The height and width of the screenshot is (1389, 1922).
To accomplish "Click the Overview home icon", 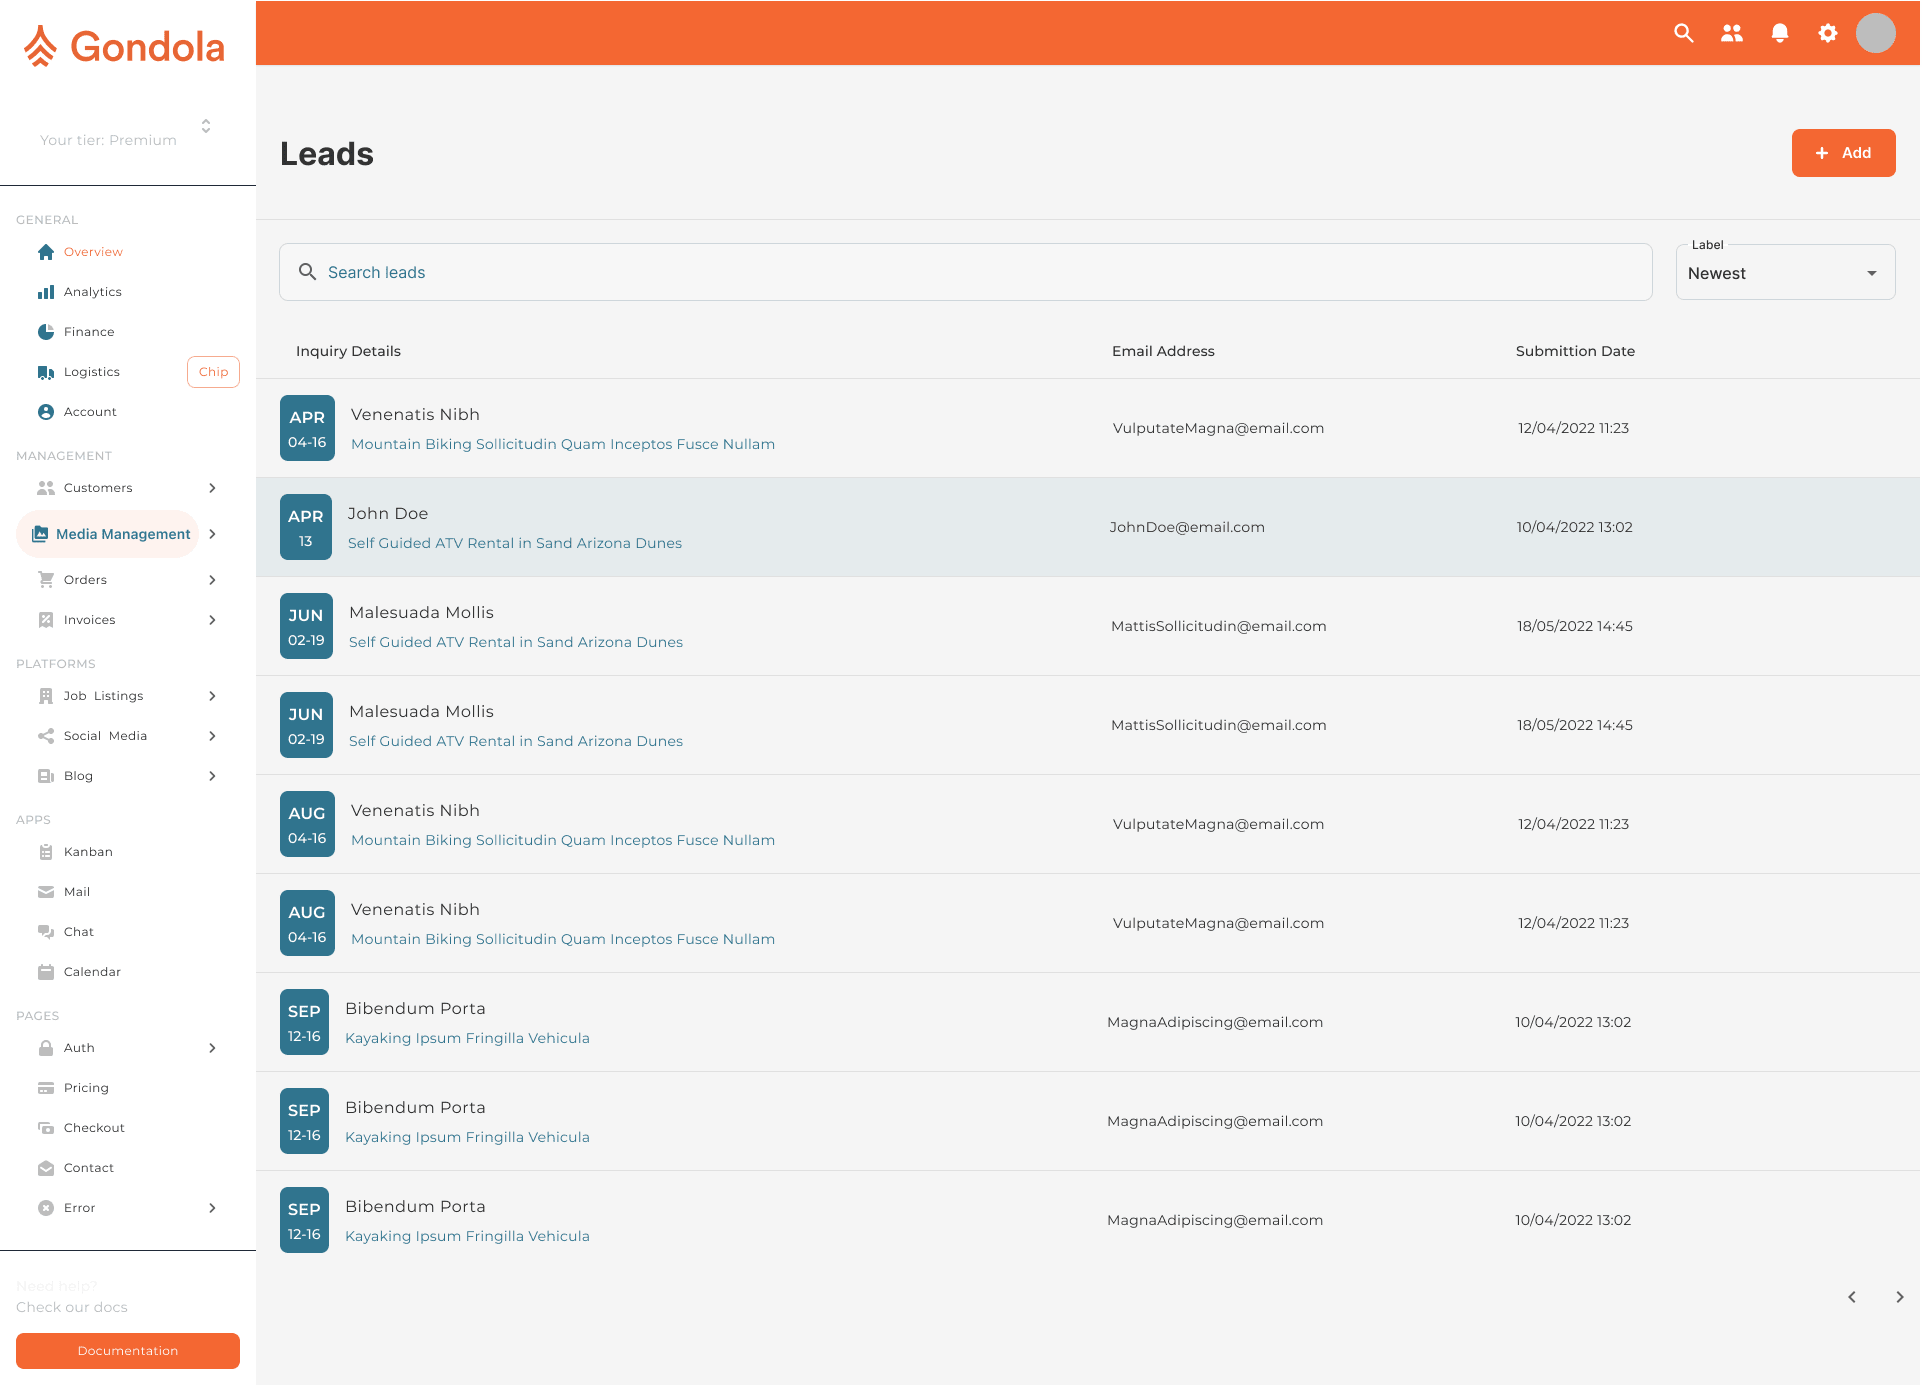I will (46, 252).
